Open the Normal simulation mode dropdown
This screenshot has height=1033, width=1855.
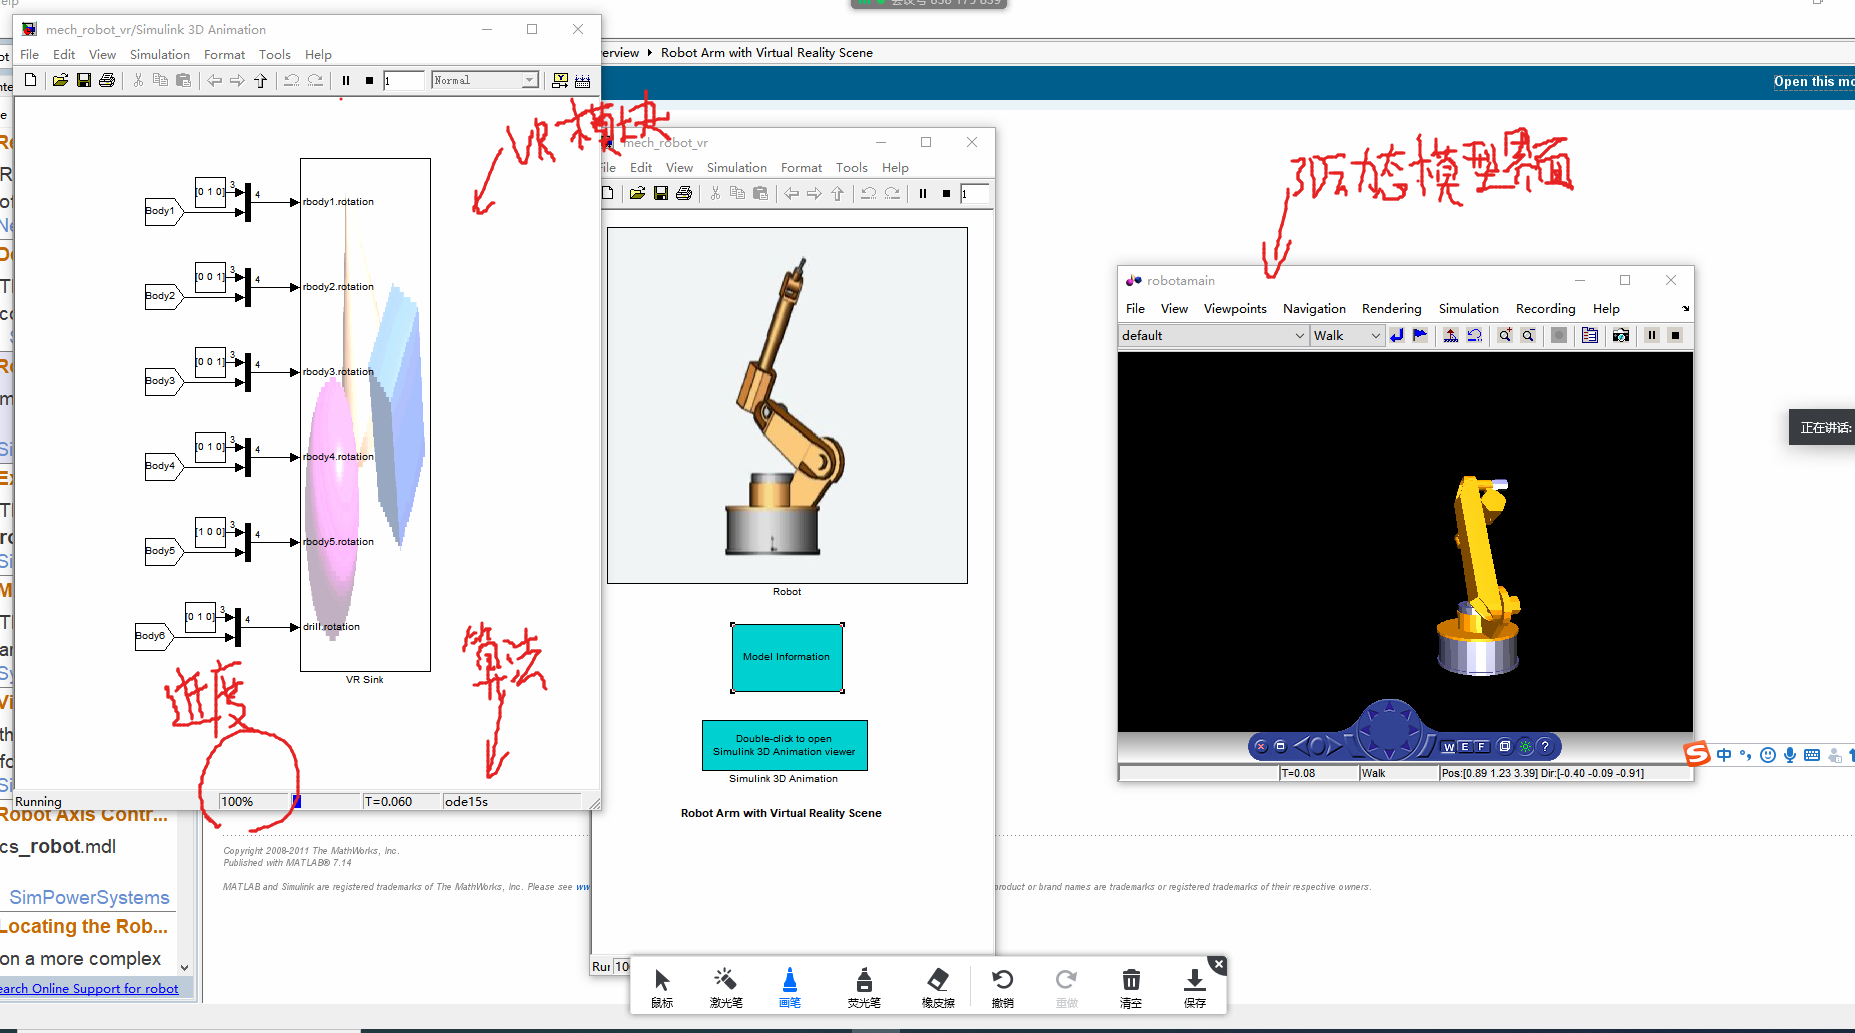tap(529, 80)
